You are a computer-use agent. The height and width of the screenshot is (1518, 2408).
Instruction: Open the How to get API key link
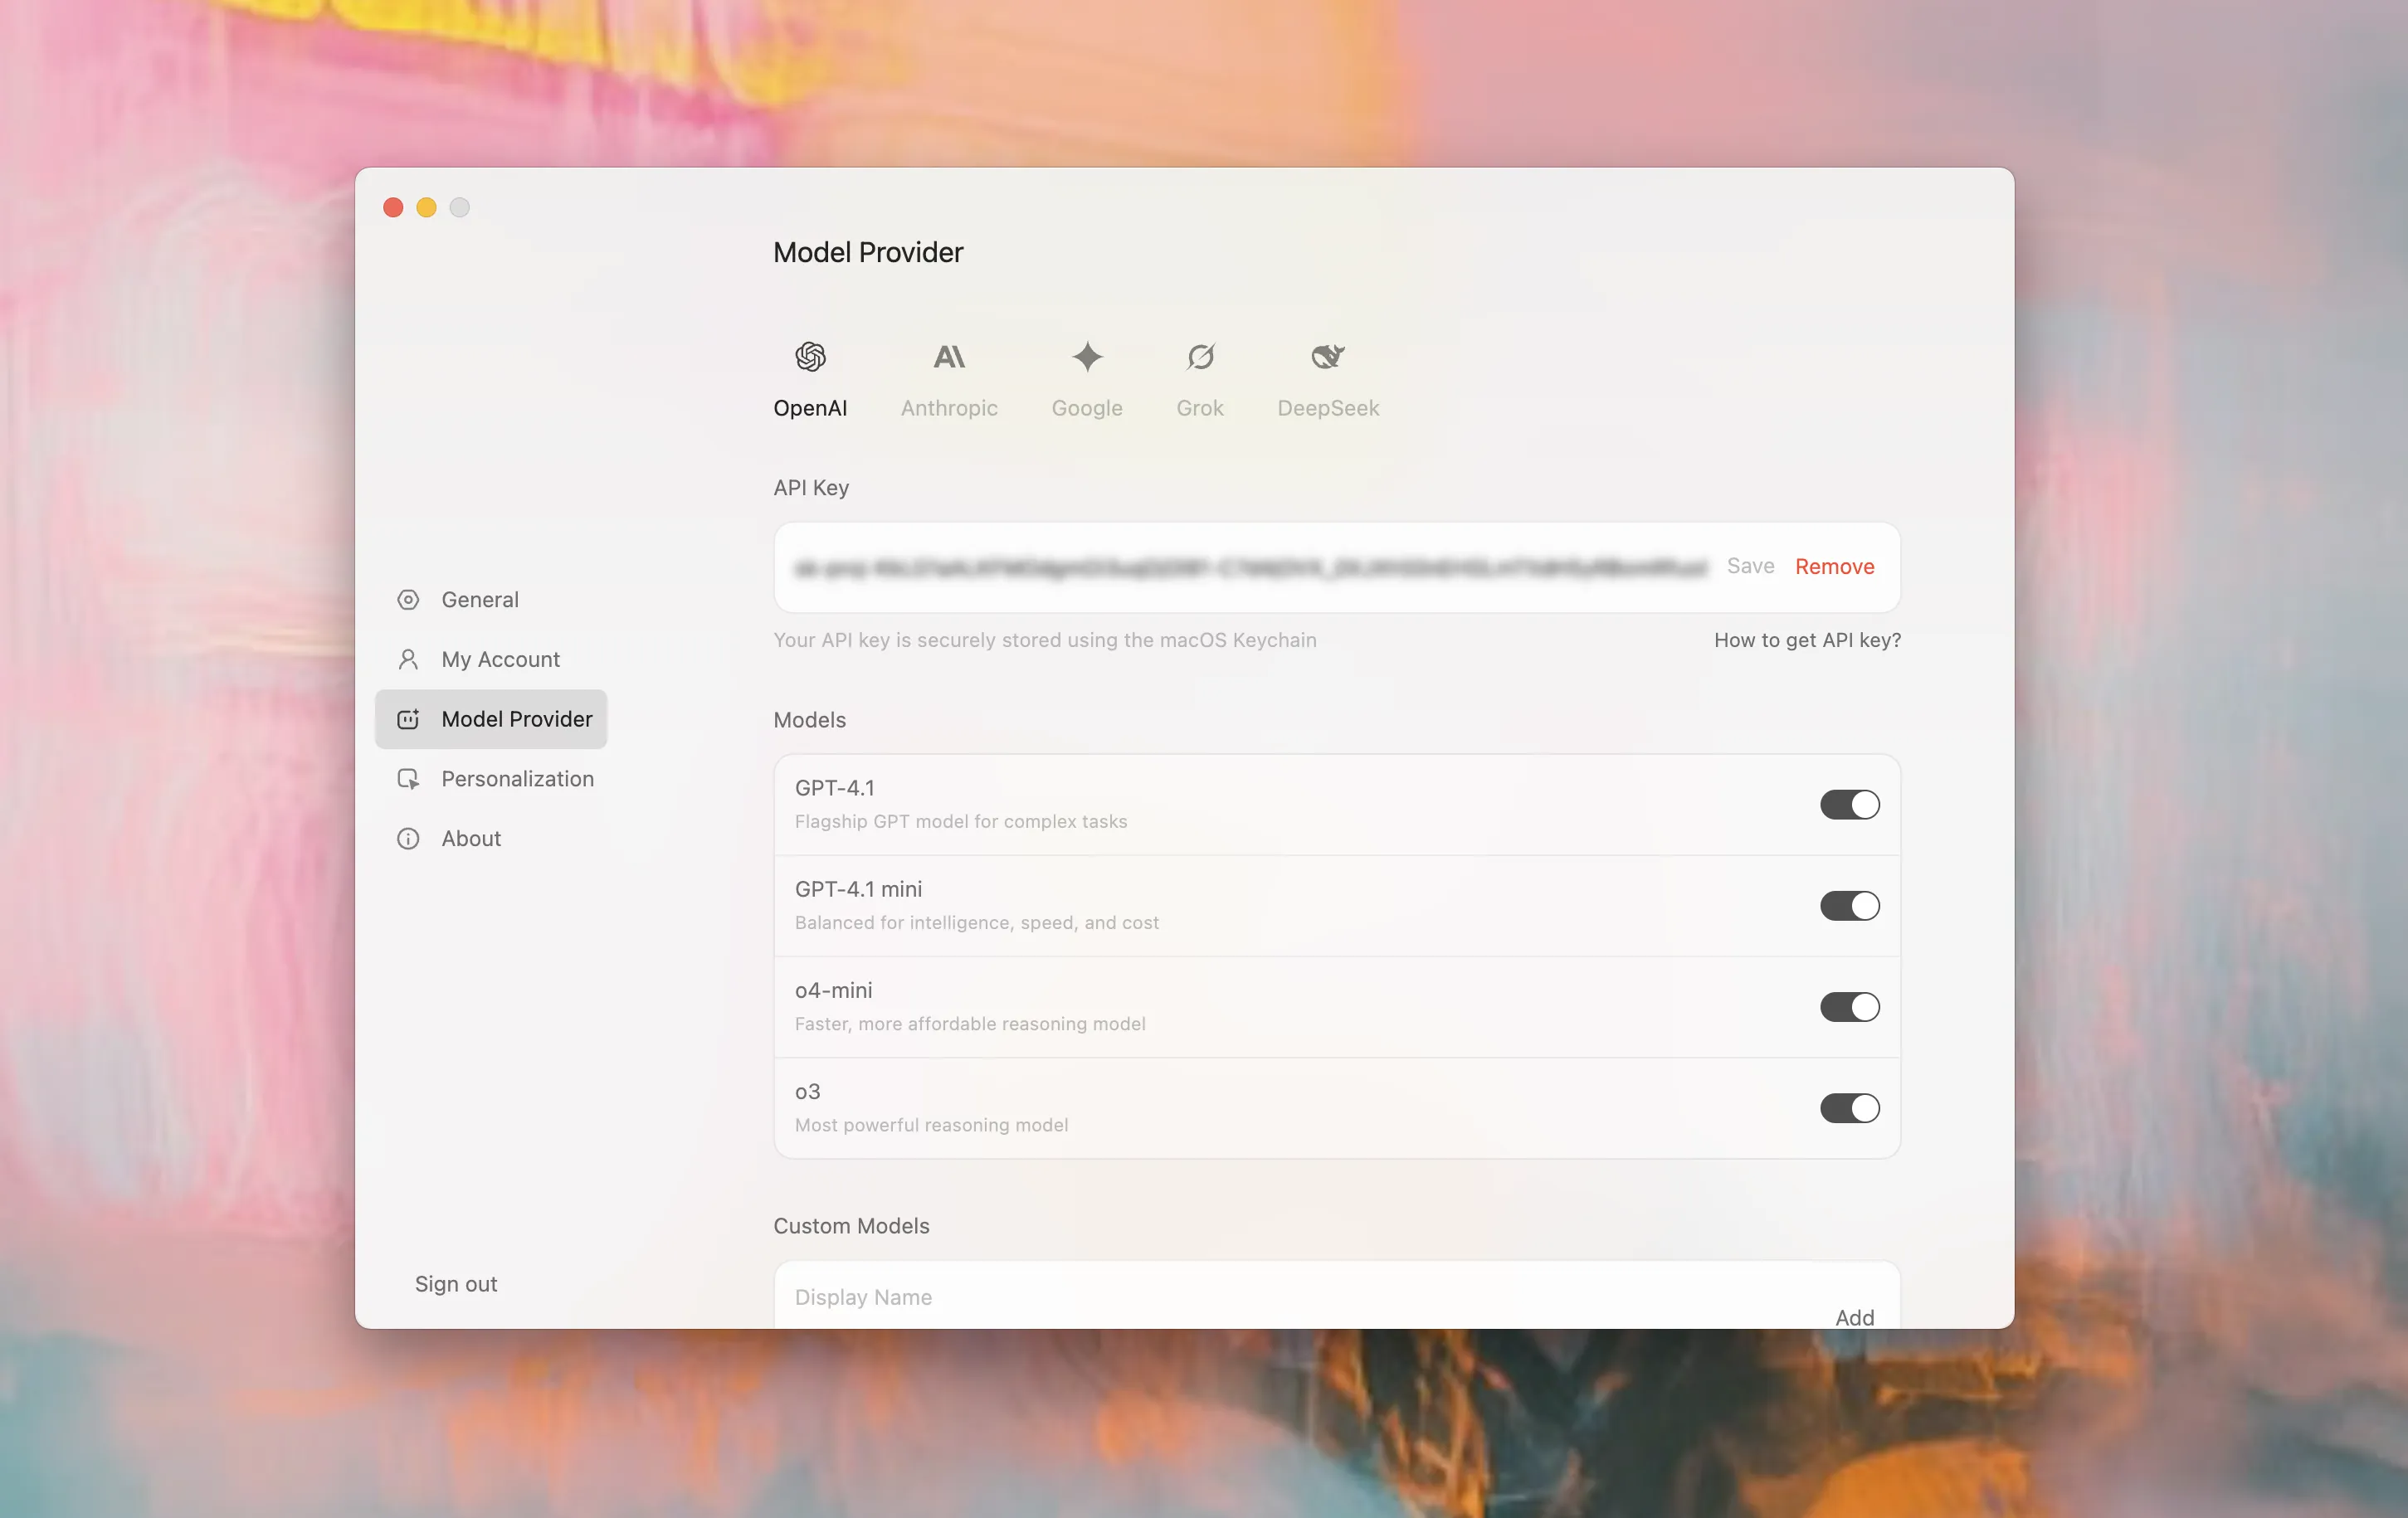point(1807,640)
